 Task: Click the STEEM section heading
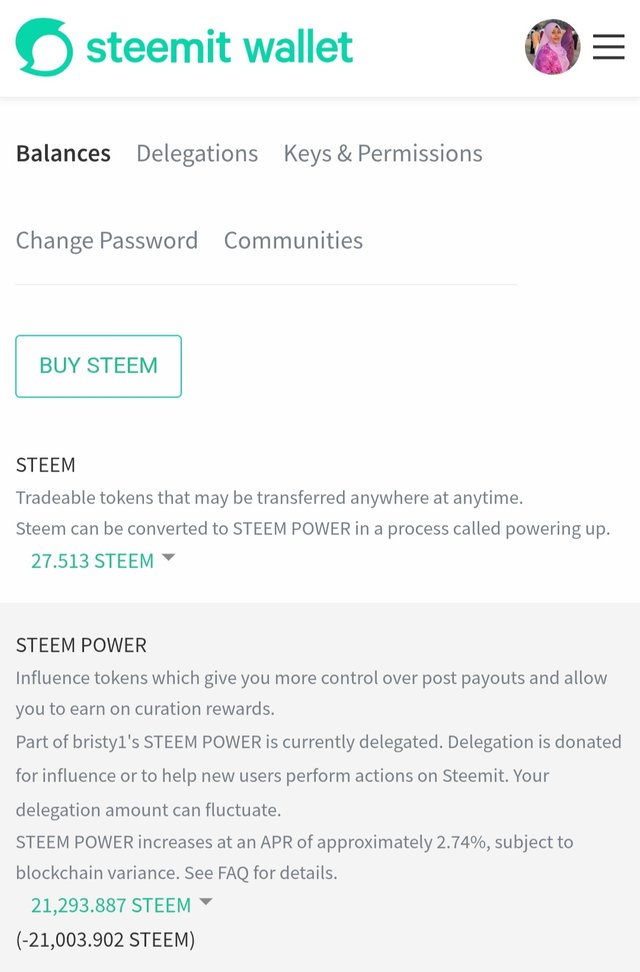click(46, 465)
